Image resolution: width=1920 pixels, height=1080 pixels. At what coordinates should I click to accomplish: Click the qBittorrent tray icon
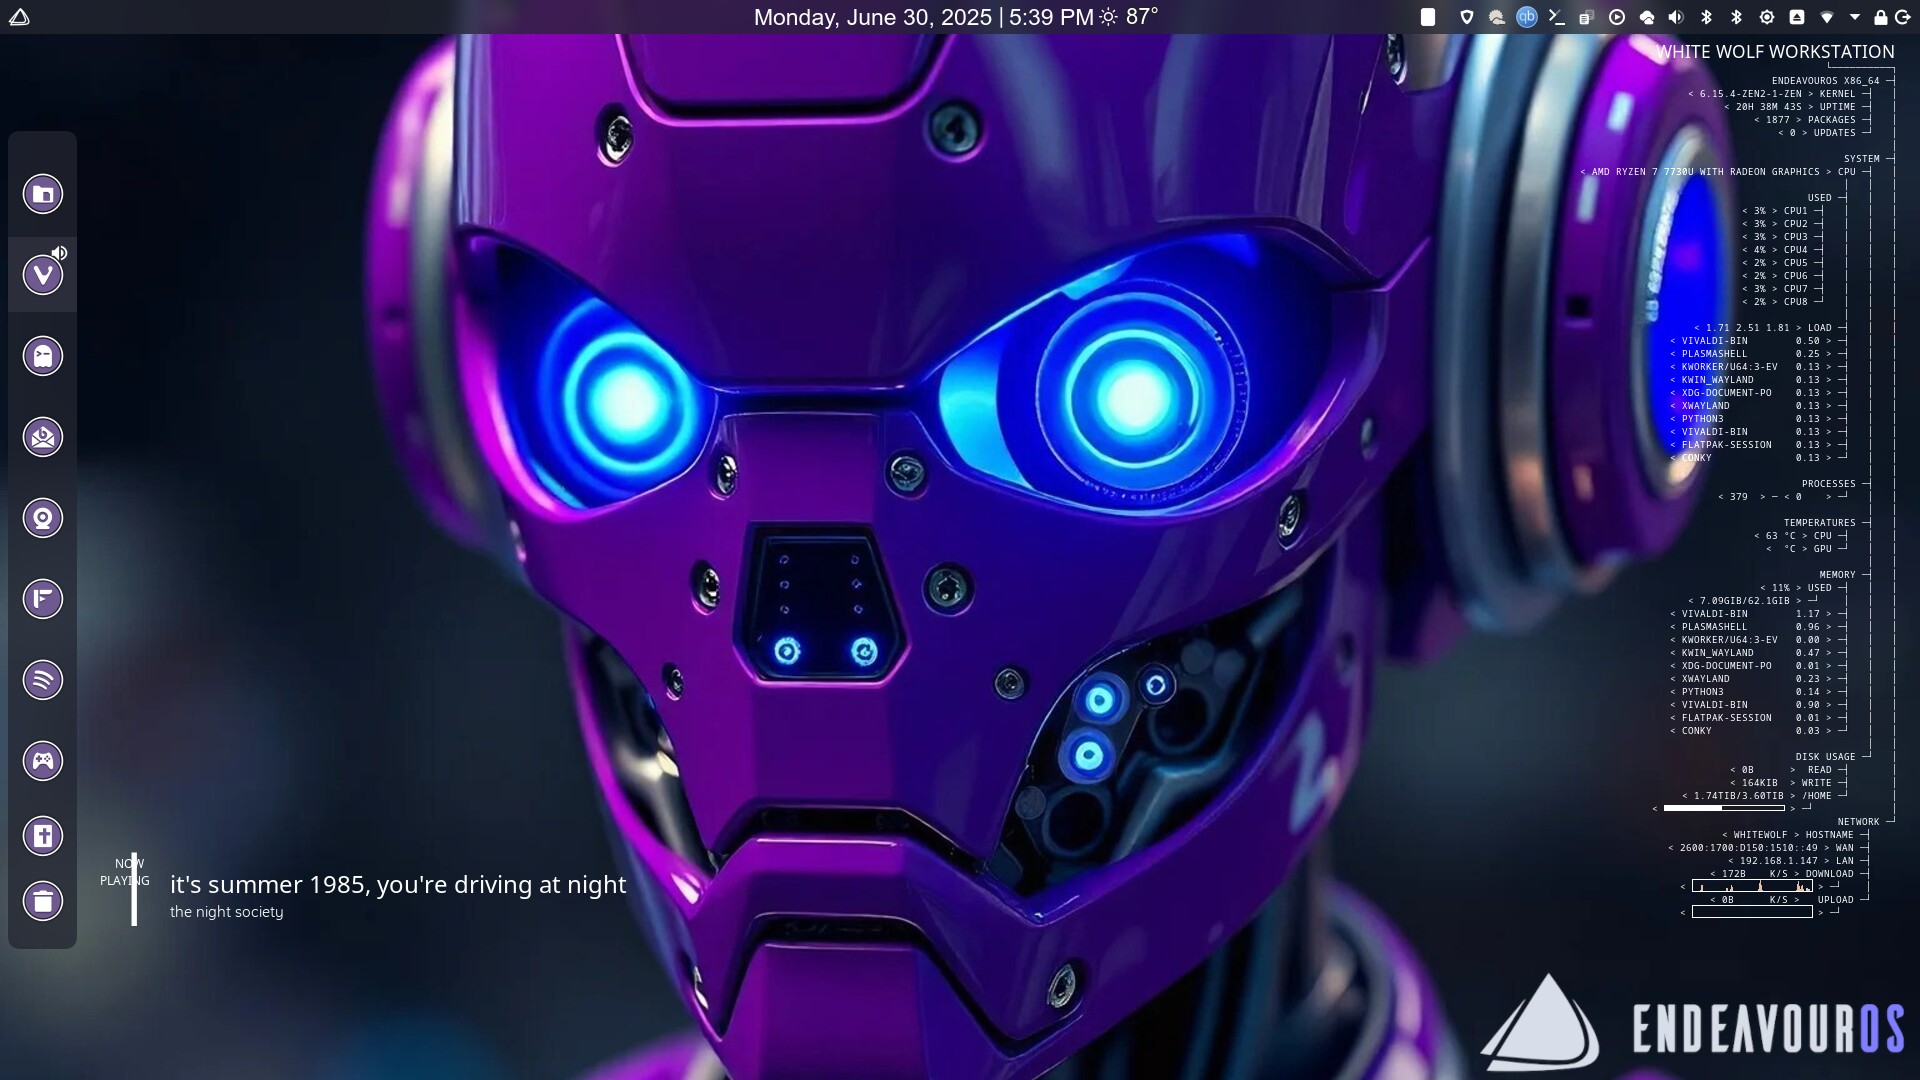1526,17
